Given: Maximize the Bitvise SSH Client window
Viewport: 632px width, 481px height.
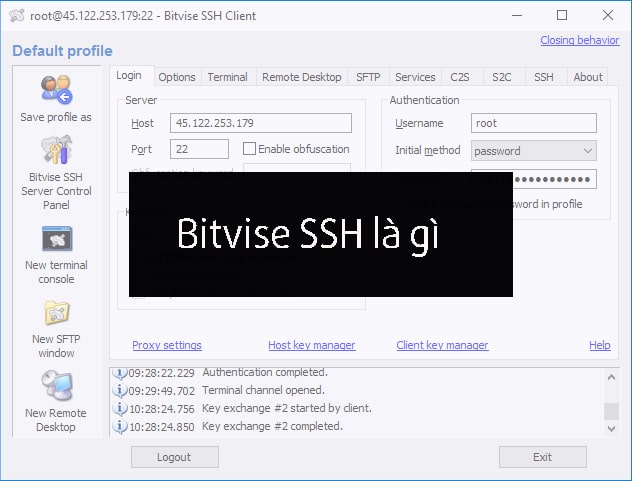Looking at the screenshot, I should point(562,15).
